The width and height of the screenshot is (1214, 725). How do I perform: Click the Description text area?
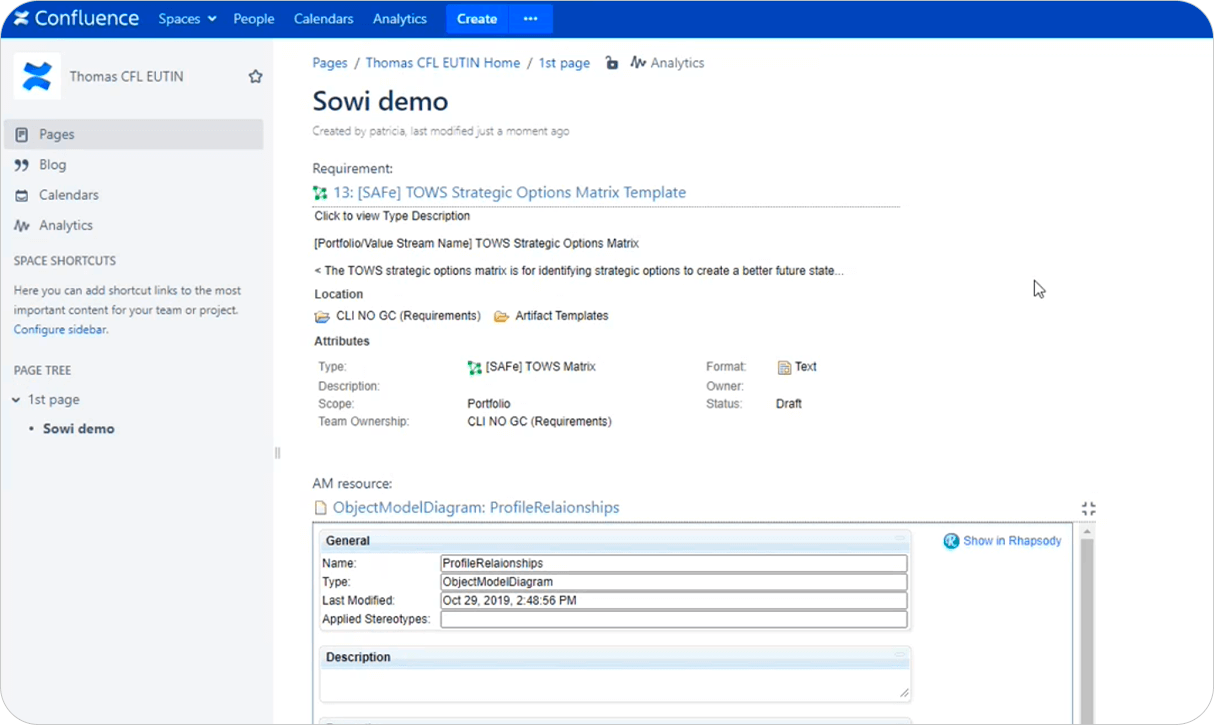[615, 685]
